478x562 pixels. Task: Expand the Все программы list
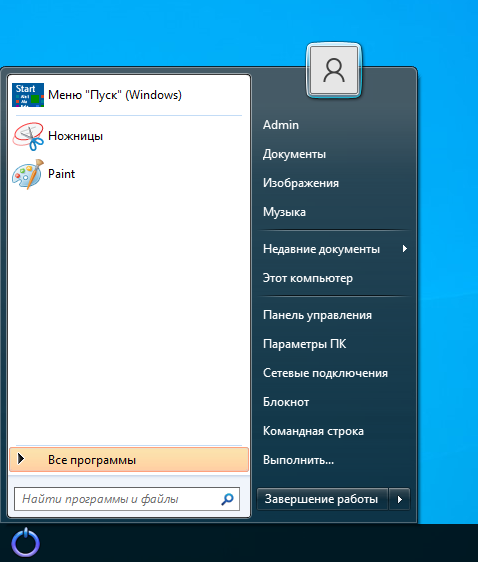coord(129,459)
